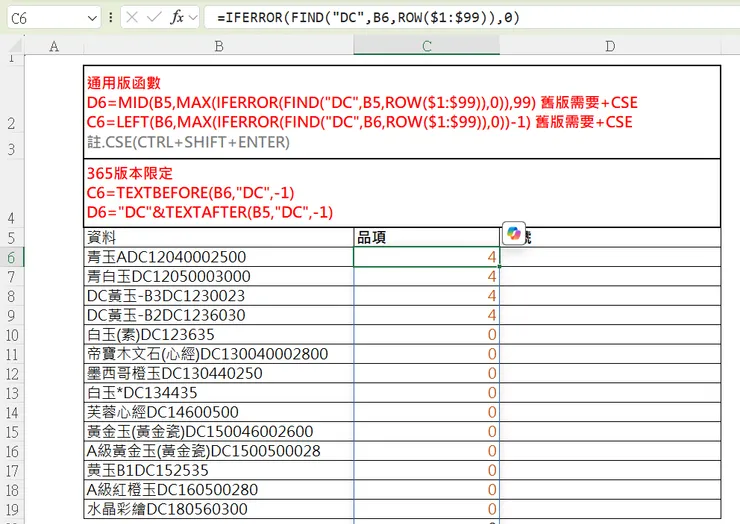Click cell 墨西哥橙玉DC130440250
Screen dimensions: 740x524
219,373
